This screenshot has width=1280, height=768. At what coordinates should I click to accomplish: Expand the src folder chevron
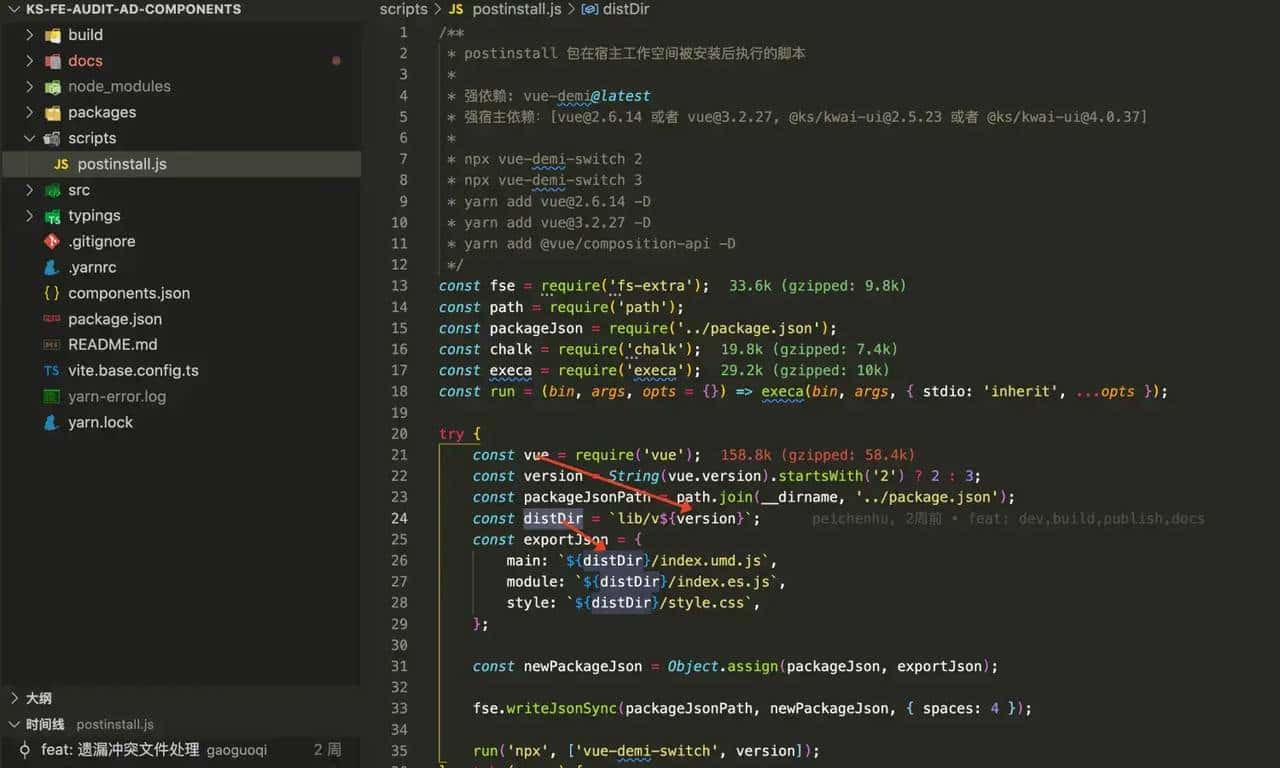(29, 190)
